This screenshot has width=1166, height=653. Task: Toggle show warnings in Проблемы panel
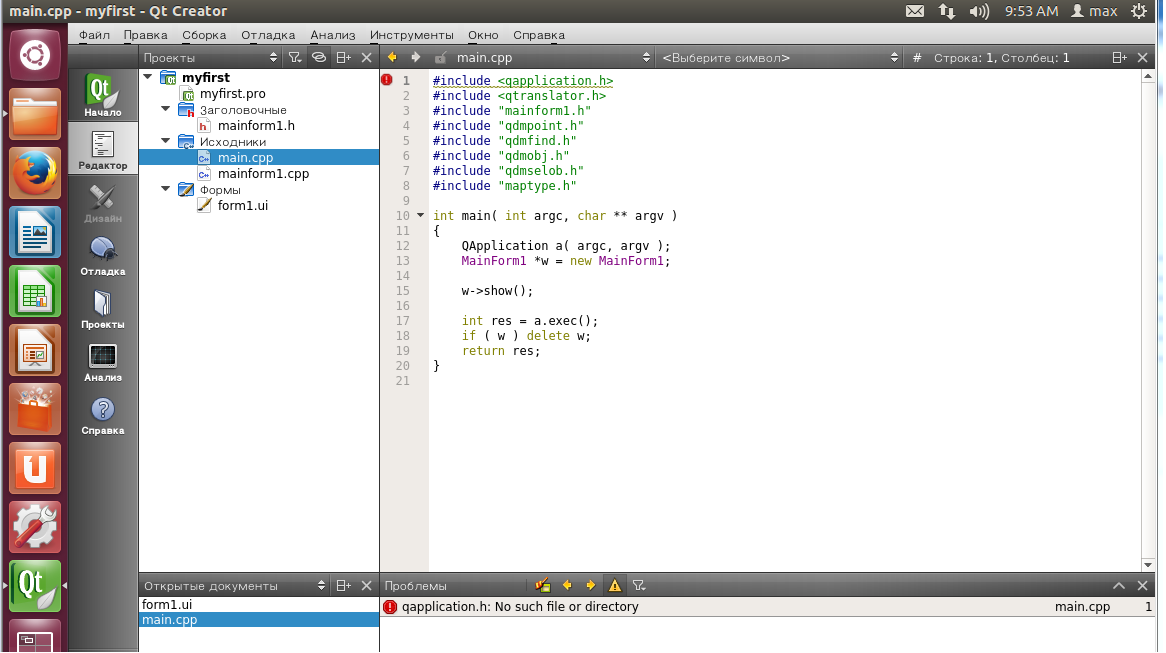click(x=615, y=586)
